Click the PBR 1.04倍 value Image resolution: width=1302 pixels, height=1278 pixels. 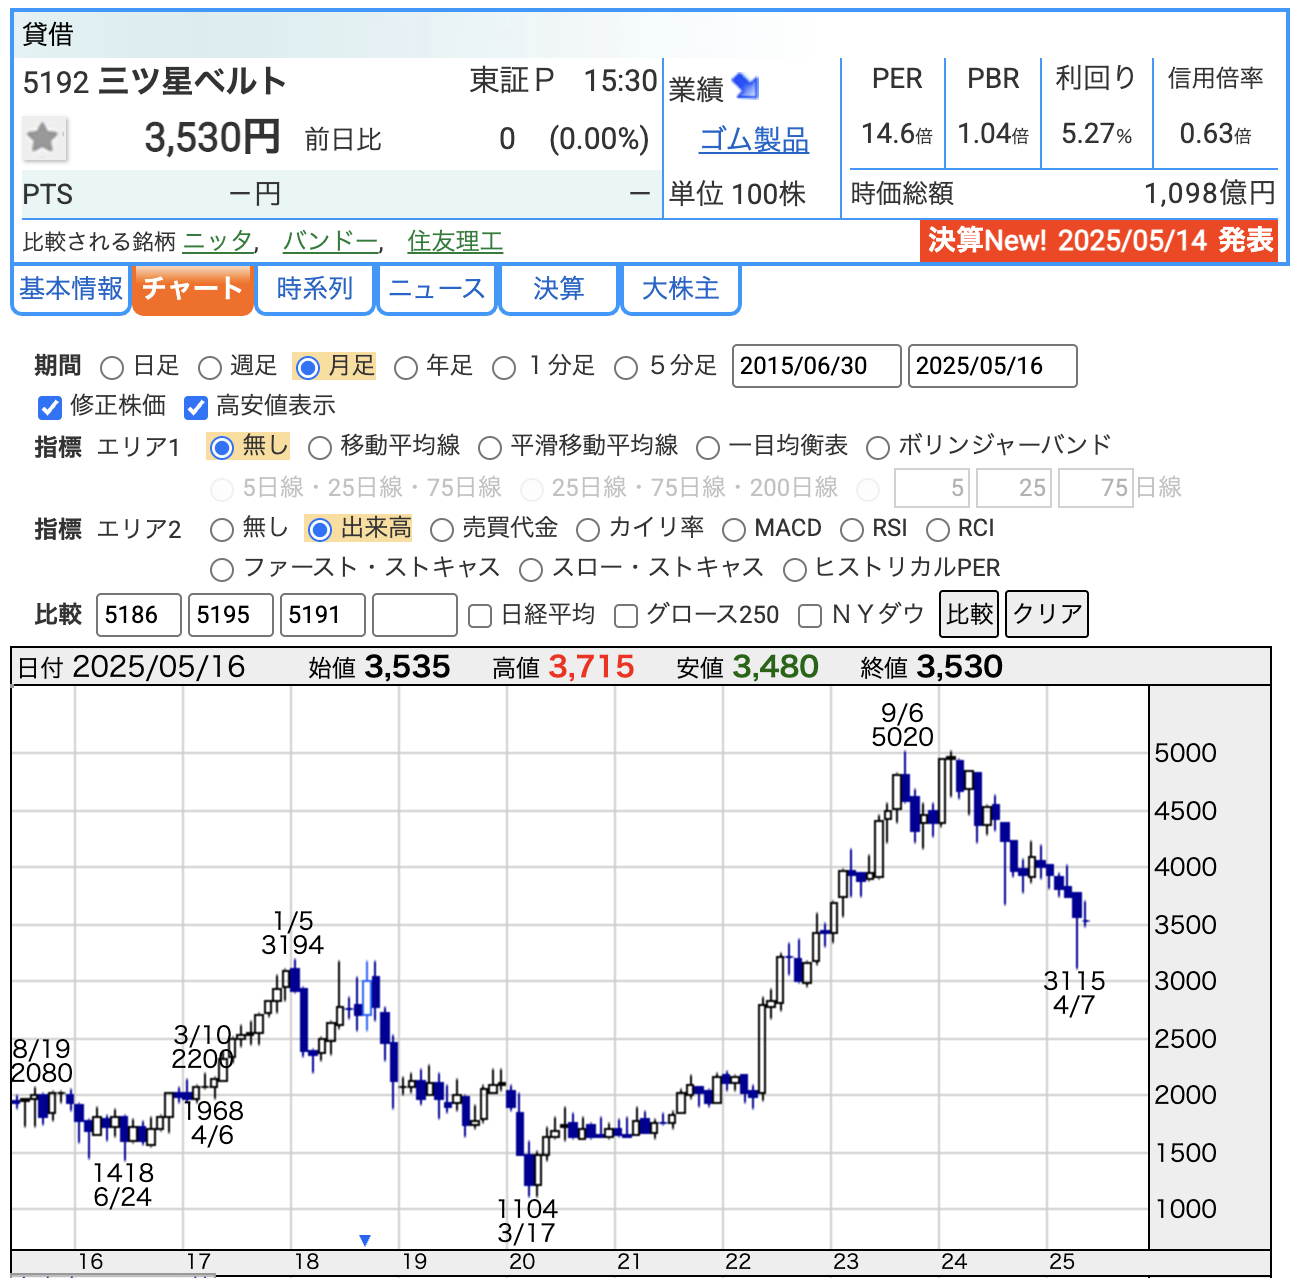pos(993,134)
